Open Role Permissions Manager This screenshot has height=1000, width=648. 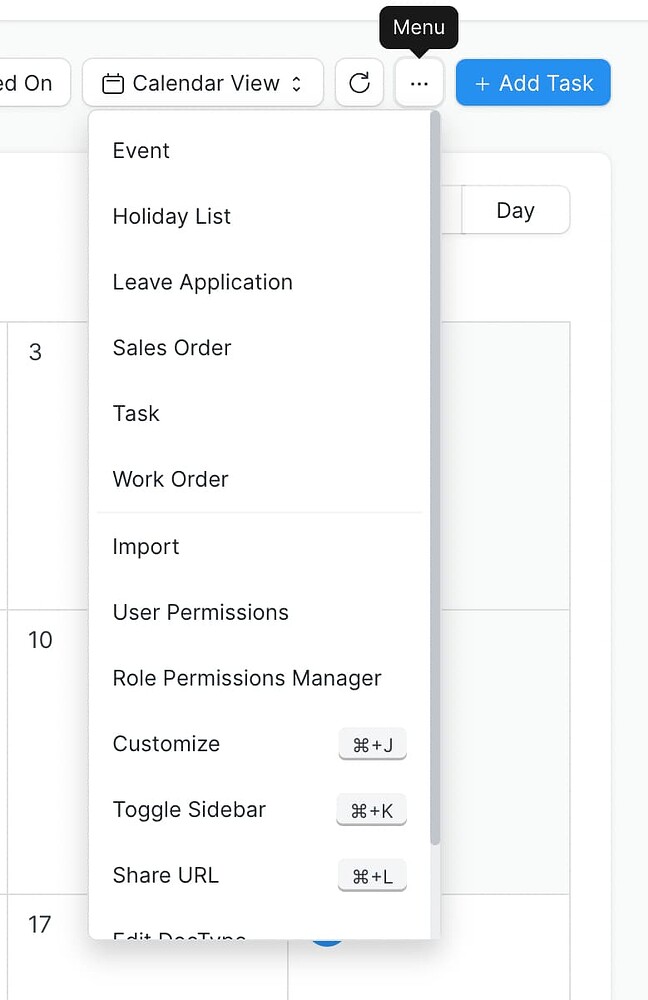pyautogui.click(x=247, y=678)
